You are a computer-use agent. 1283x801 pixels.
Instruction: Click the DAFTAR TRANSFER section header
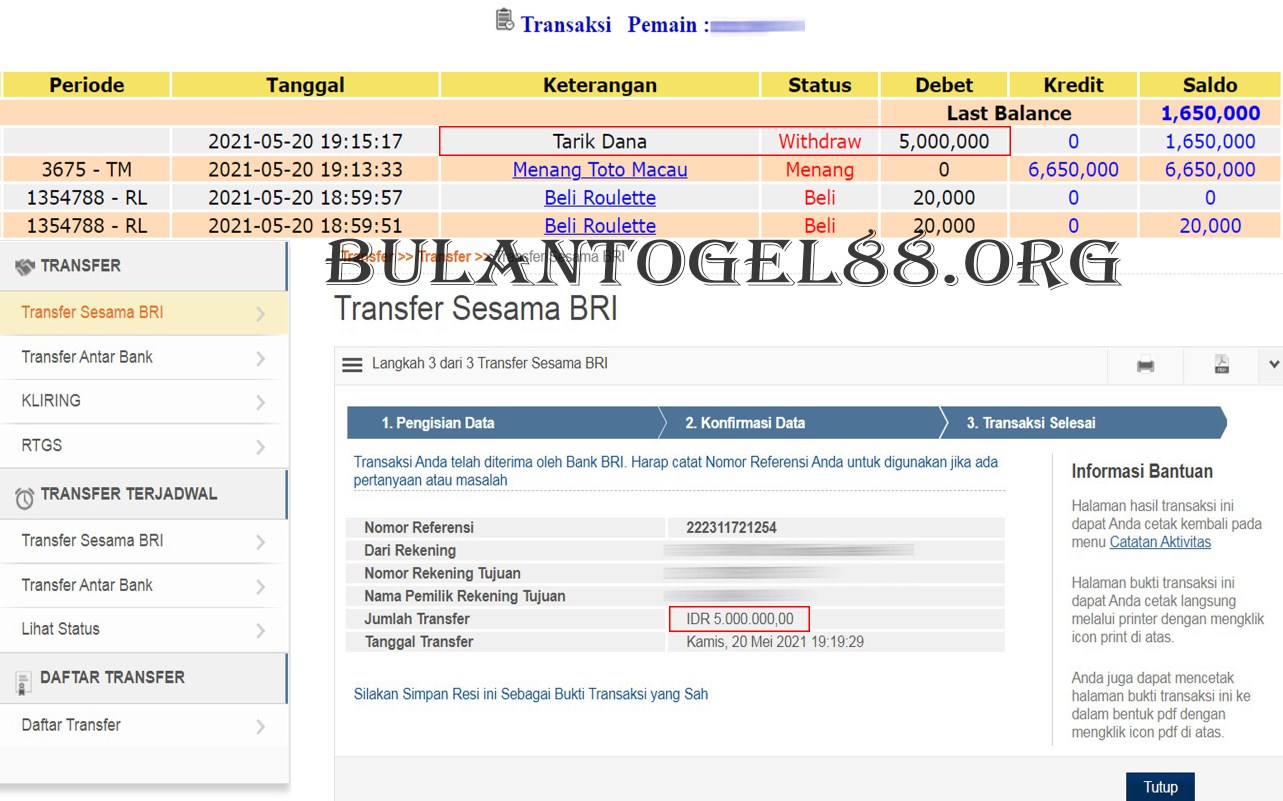point(144,678)
